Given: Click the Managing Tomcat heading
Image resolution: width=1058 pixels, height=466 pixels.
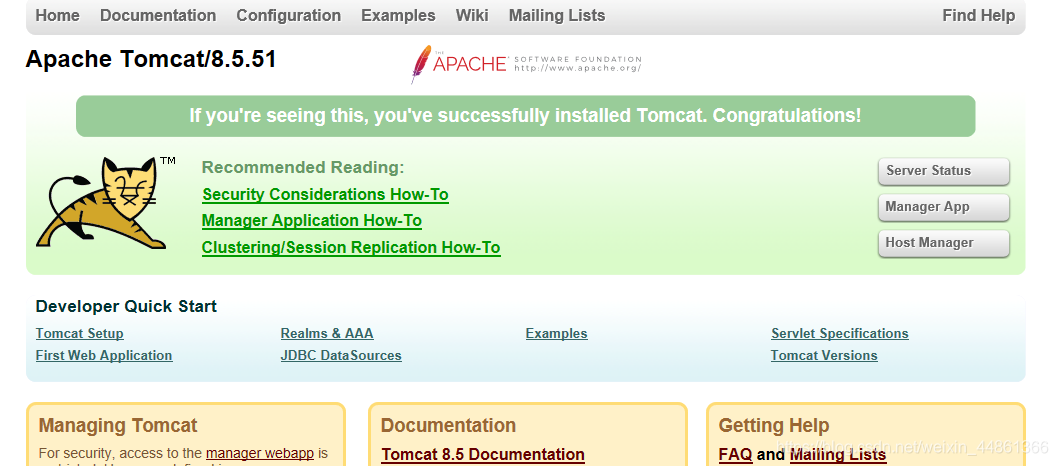Looking at the screenshot, I should click(x=118, y=426).
